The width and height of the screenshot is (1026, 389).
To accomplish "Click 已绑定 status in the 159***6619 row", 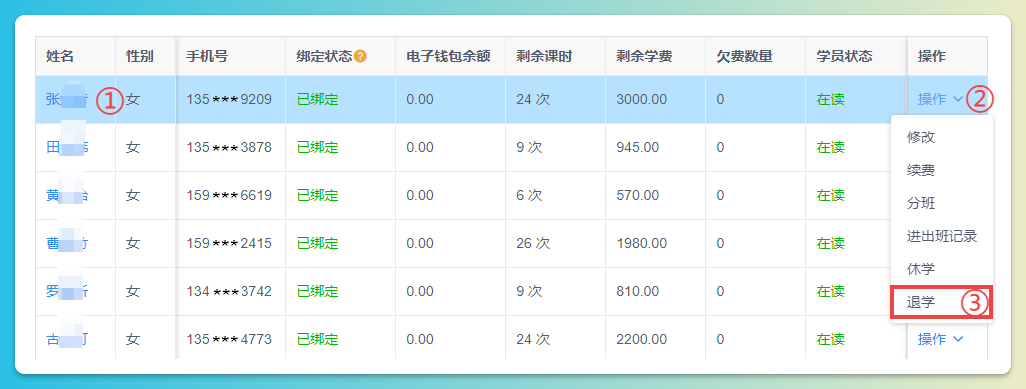I will [x=317, y=195].
